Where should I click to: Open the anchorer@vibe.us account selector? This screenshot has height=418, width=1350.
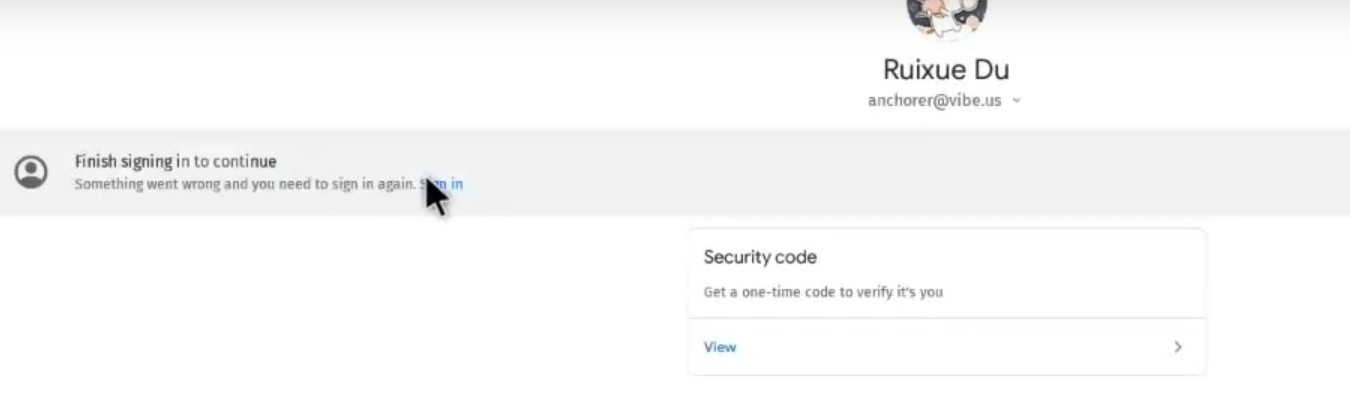point(935,100)
